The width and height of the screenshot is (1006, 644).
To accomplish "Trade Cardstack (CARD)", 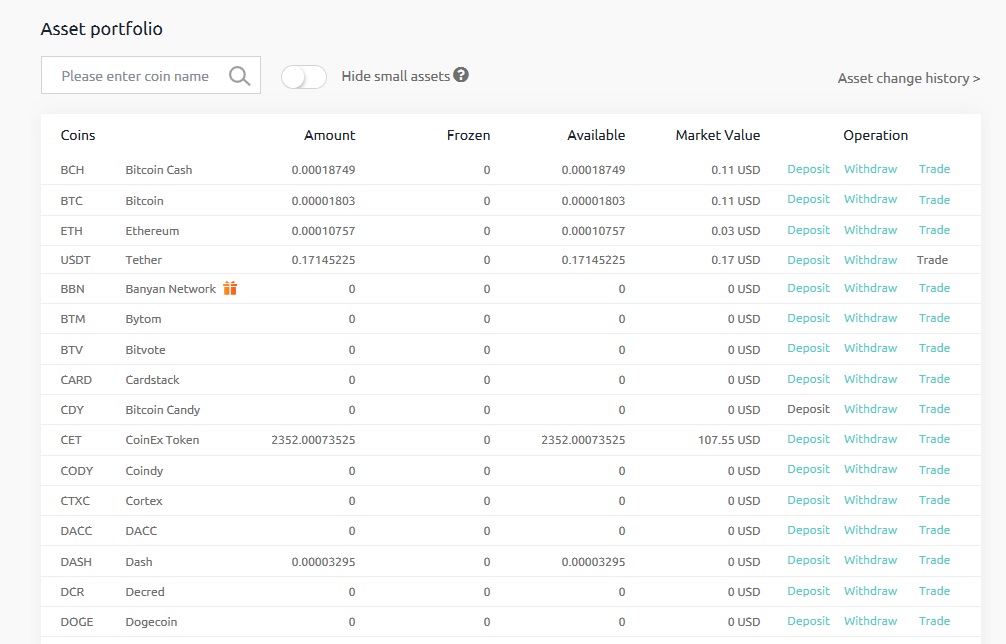I will coord(934,379).
